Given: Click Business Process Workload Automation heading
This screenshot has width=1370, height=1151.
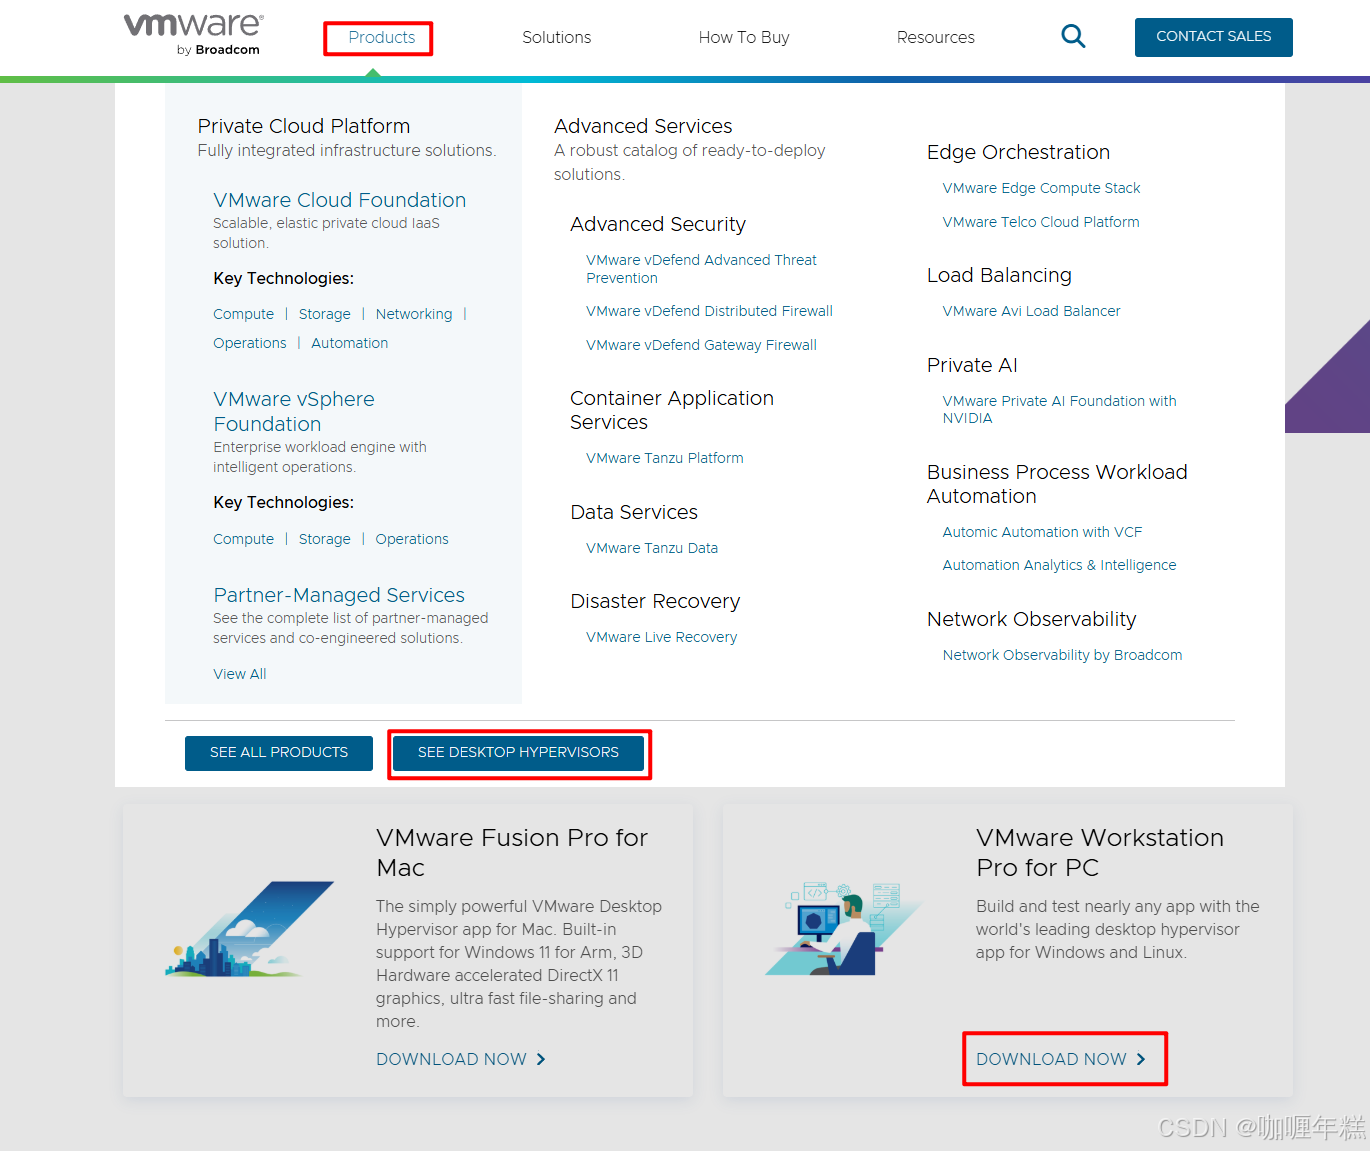Looking at the screenshot, I should coord(1057,484).
